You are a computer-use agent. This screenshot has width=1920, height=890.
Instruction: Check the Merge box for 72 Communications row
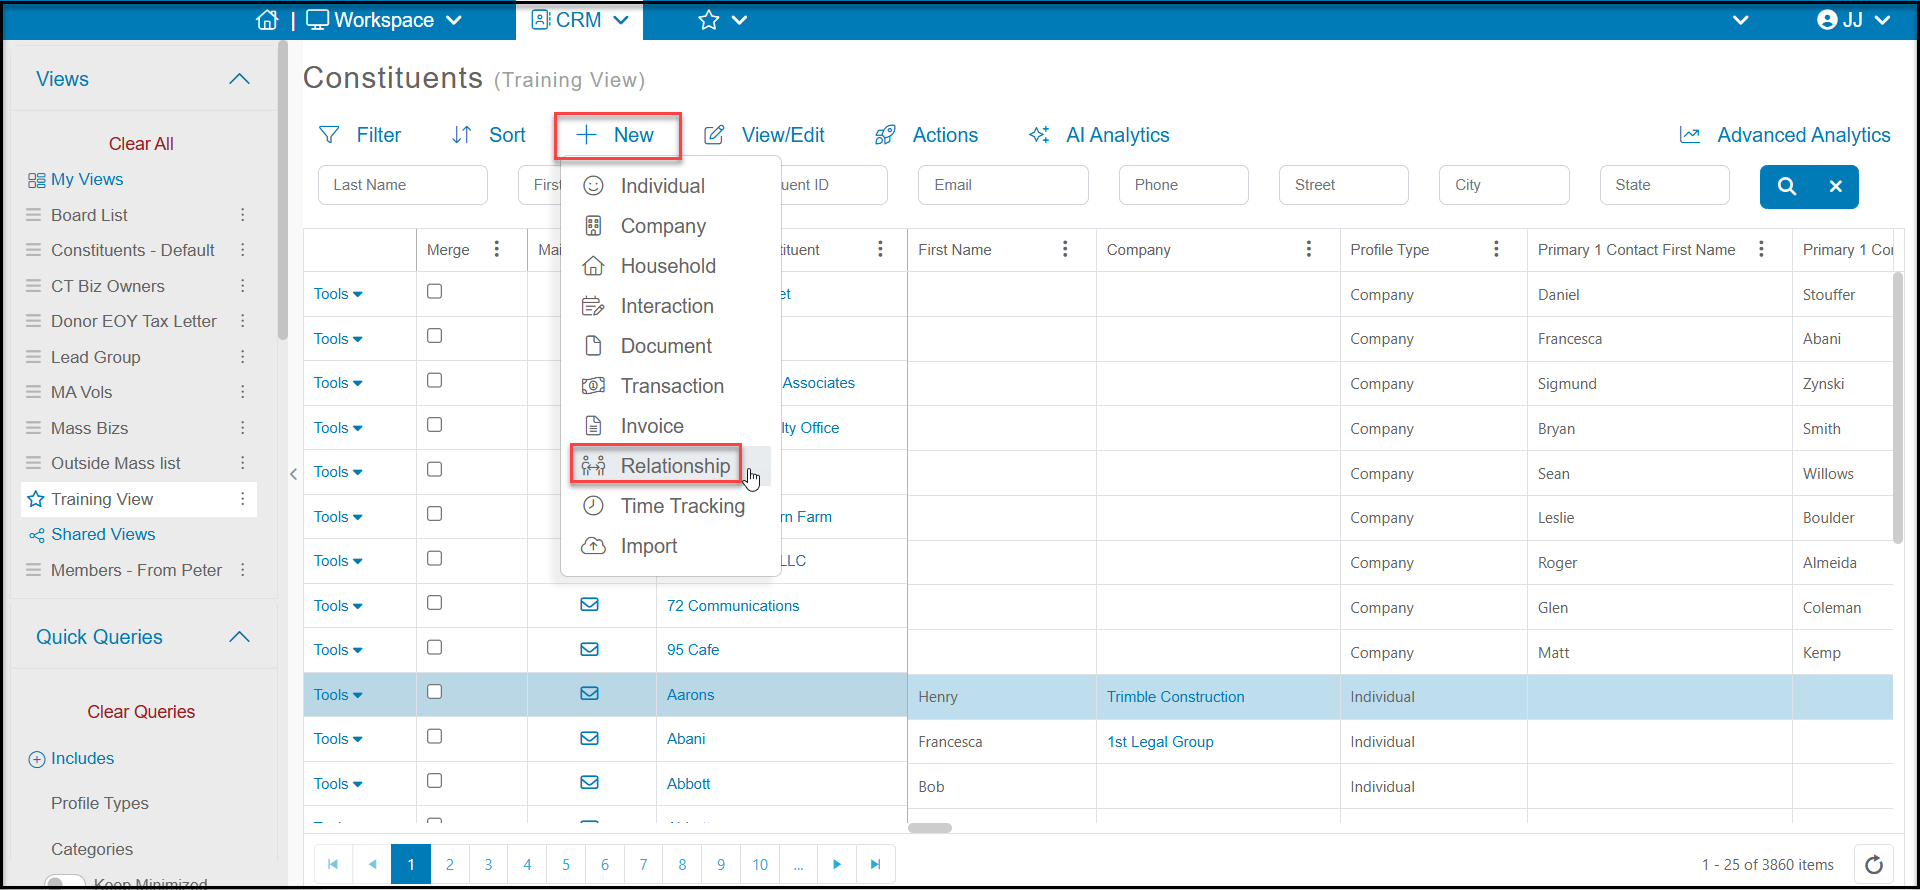point(434,603)
